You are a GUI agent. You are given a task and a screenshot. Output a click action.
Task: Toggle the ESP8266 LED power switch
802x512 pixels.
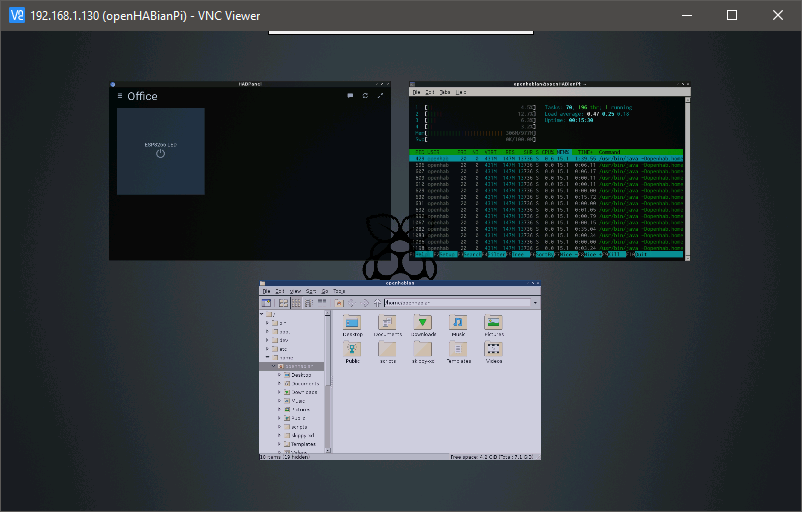coord(160,154)
